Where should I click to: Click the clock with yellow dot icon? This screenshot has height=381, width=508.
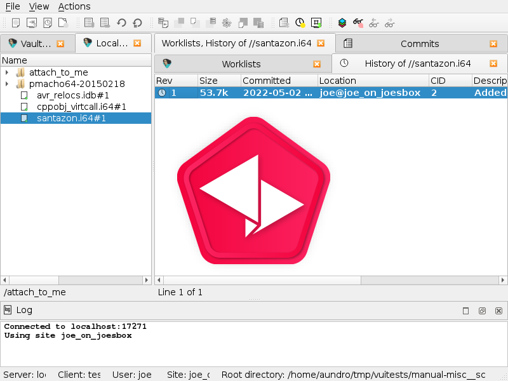300,23
